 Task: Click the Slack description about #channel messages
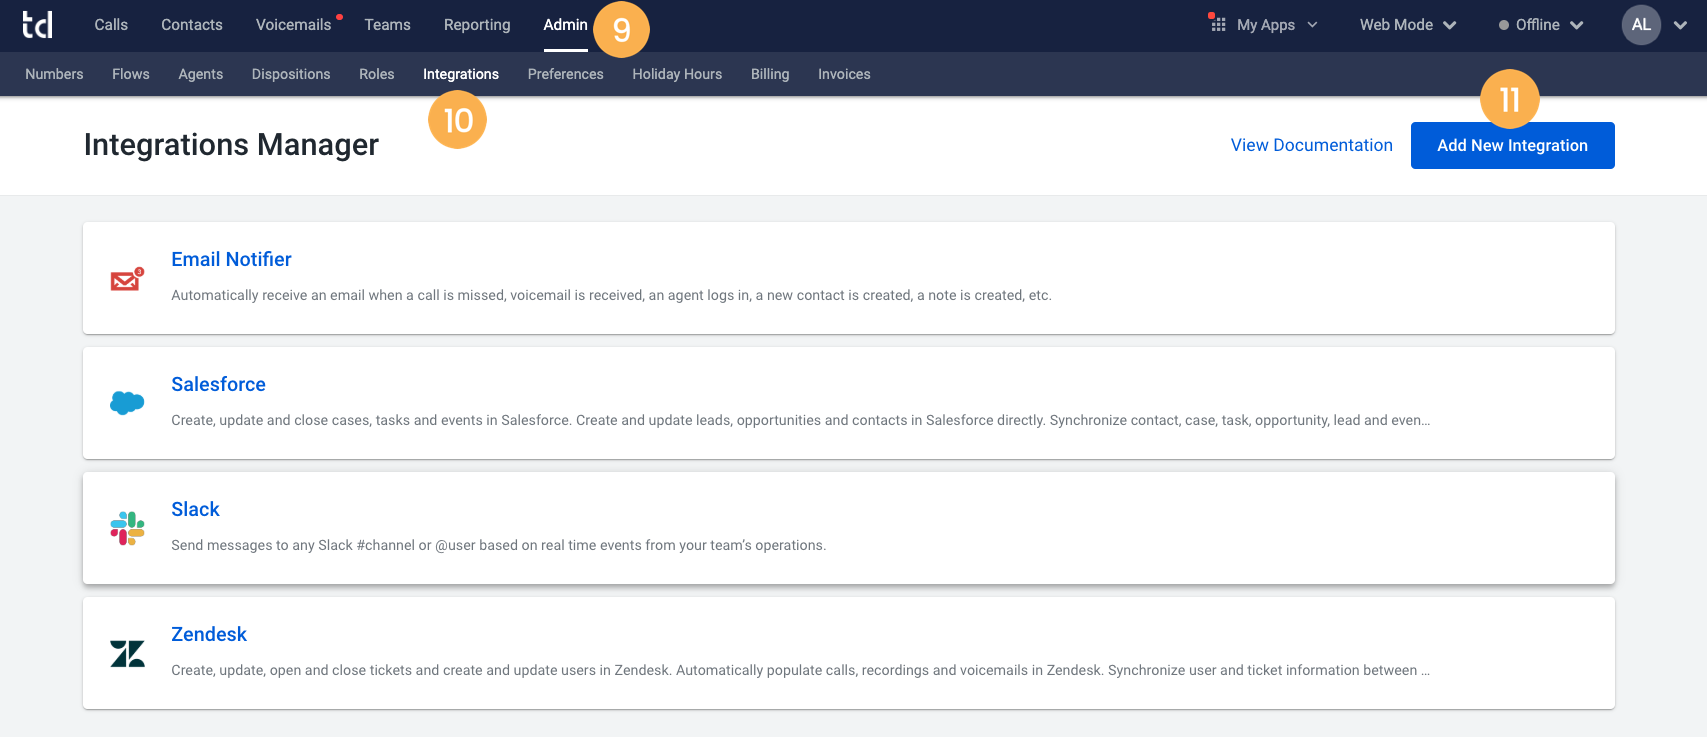click(x=498, y=545)
